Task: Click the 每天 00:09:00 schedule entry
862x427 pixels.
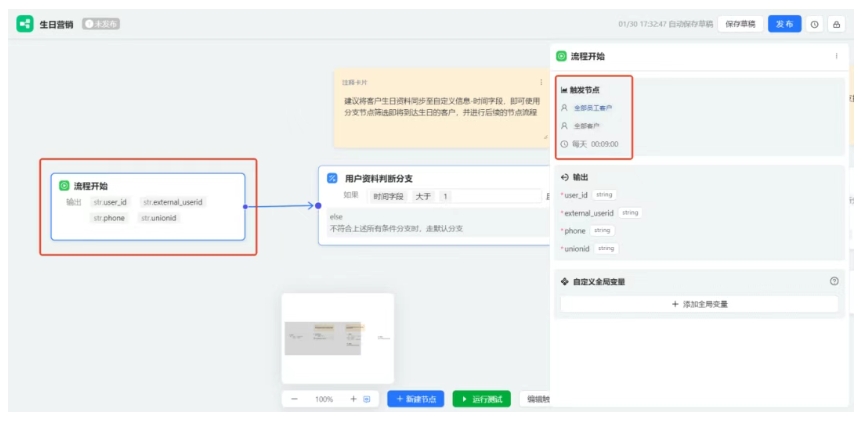Action: click(x=594, y=144)
